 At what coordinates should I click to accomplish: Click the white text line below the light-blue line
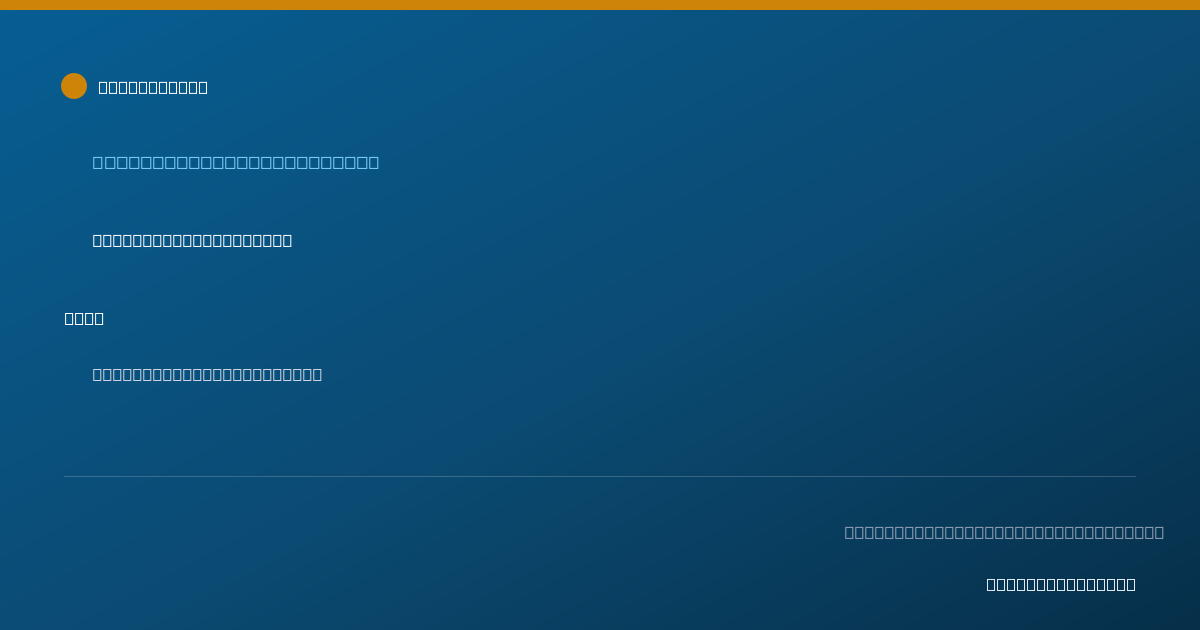point(192,240)
